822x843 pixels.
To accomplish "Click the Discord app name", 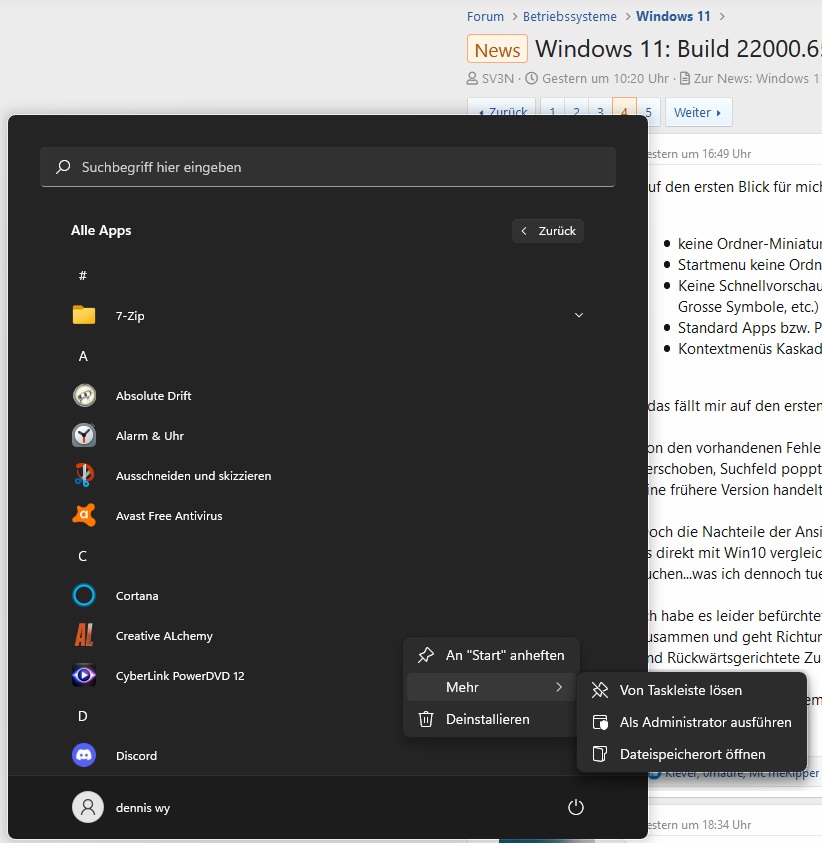I will (x=136, y=755).
